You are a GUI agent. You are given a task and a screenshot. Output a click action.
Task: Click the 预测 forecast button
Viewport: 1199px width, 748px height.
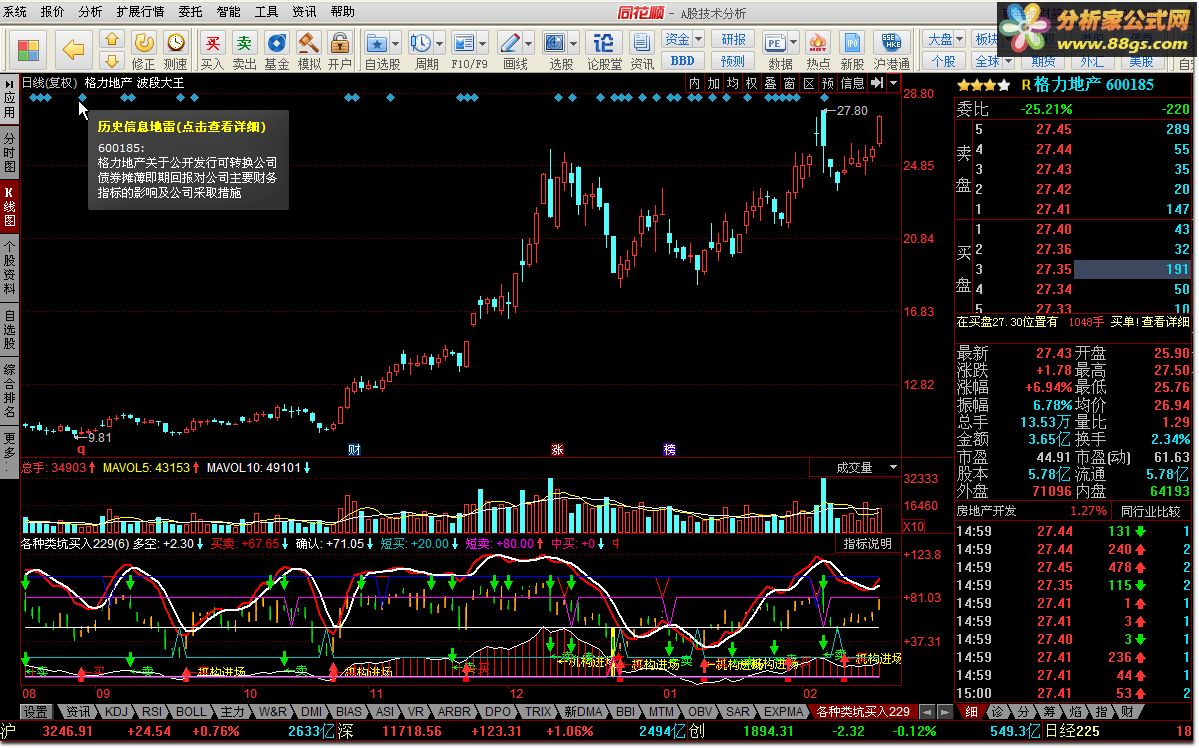(733, 61)
